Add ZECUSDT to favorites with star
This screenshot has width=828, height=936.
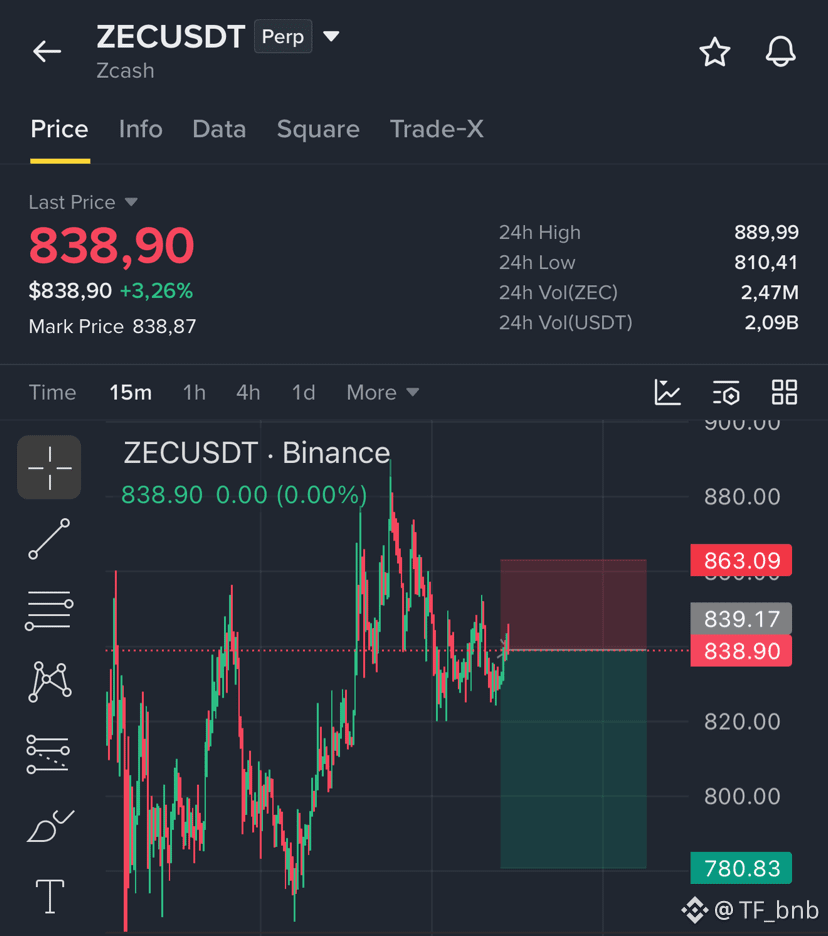click(x=715, y=52)
